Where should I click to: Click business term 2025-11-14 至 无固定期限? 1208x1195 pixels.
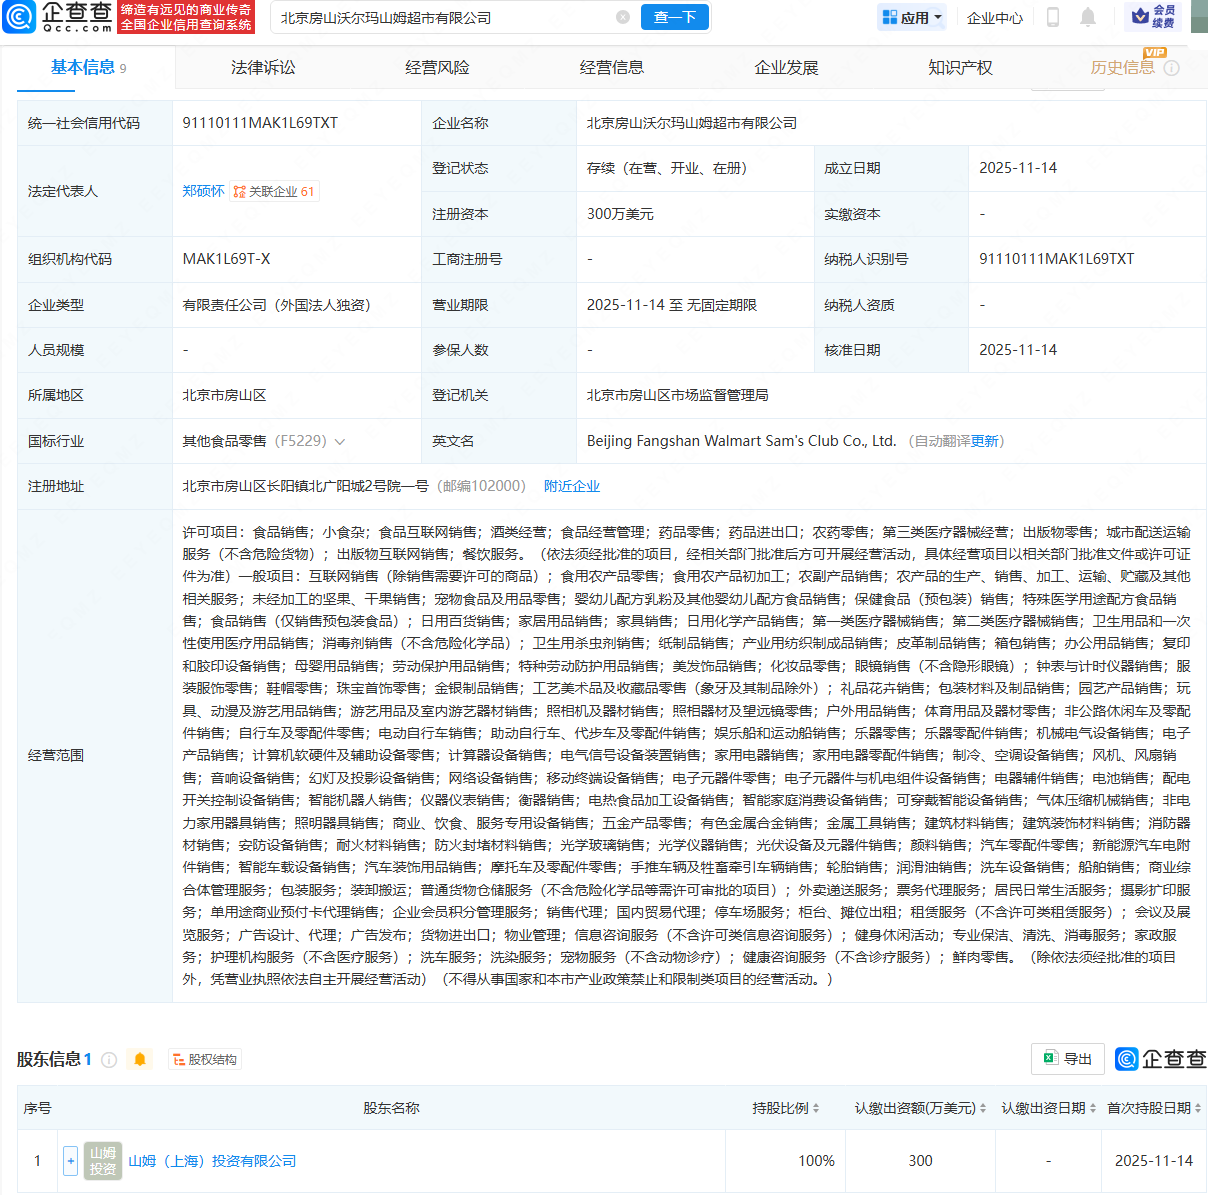(671, 305)
